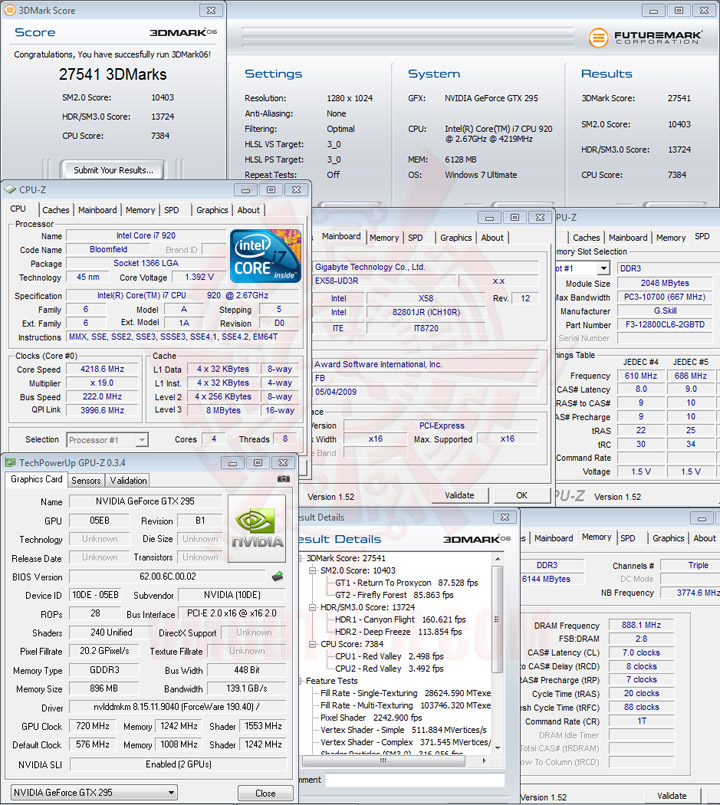Close the GPU-Z window via title bar

click(283, 463)
